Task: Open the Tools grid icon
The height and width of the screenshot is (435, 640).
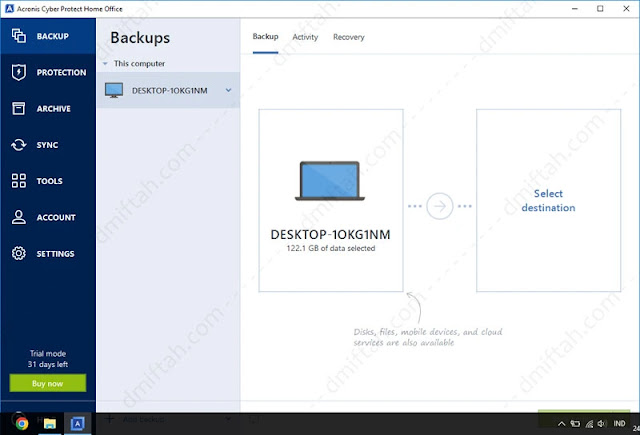Action: [19, 181]
